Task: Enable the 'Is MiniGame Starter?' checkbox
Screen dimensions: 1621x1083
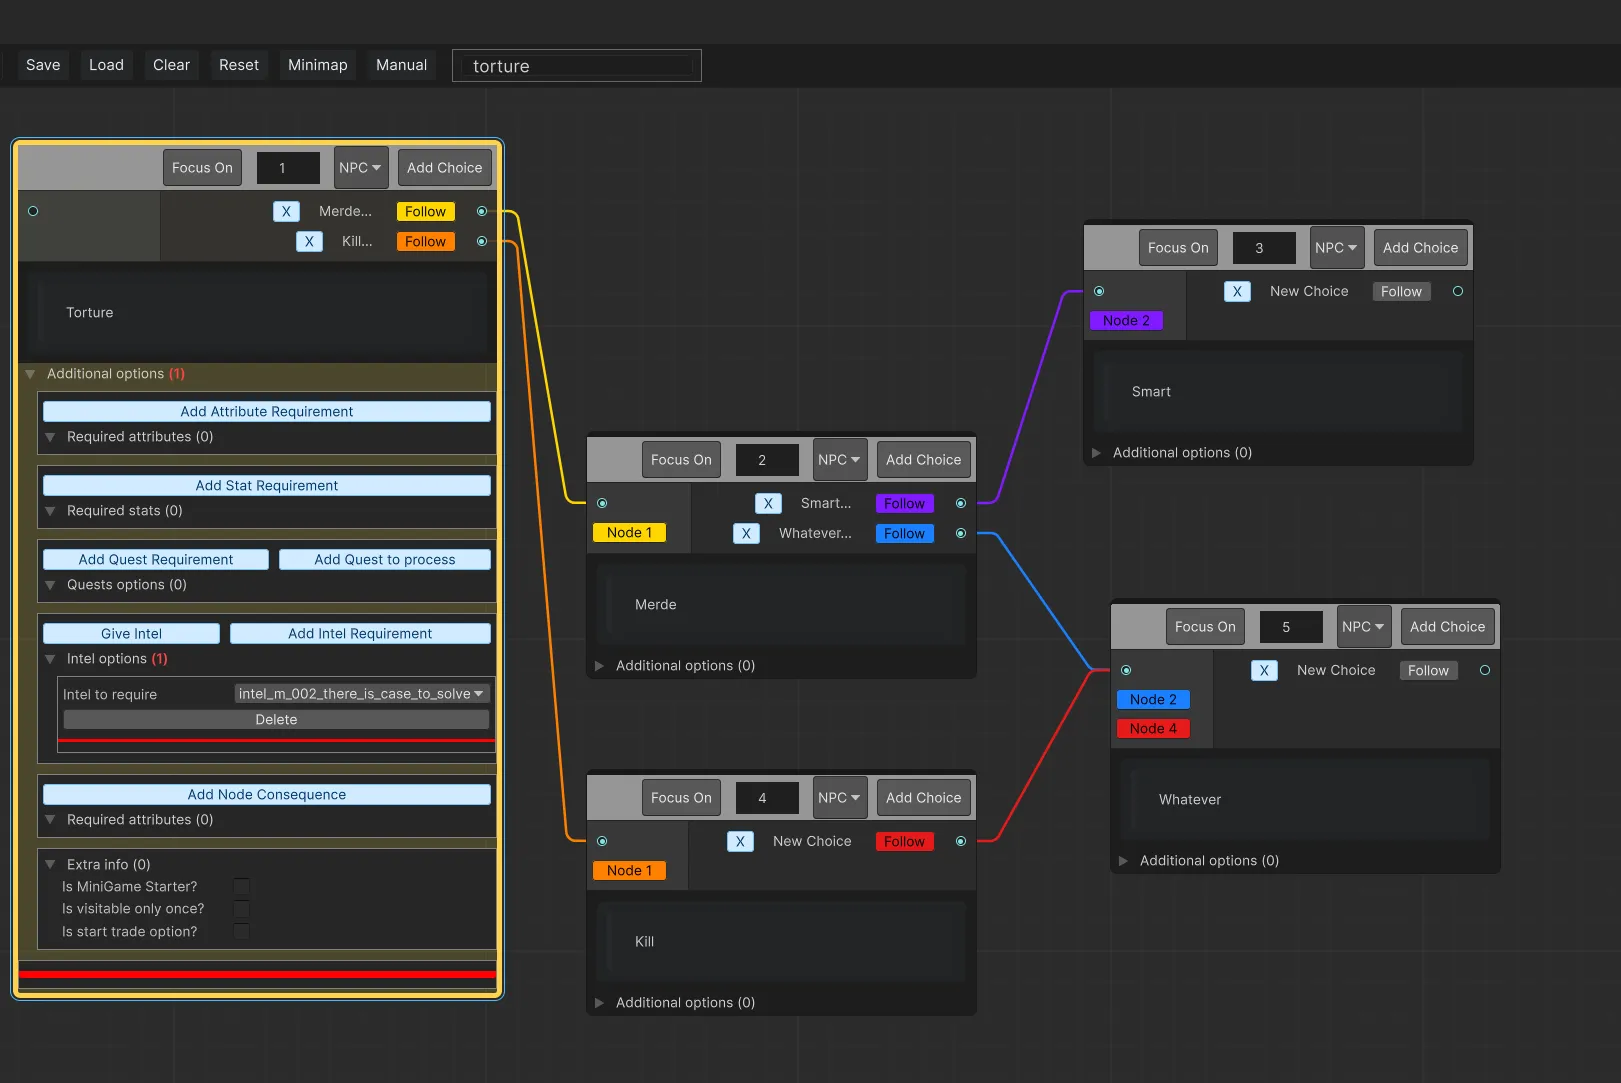Action: point(241,886)
